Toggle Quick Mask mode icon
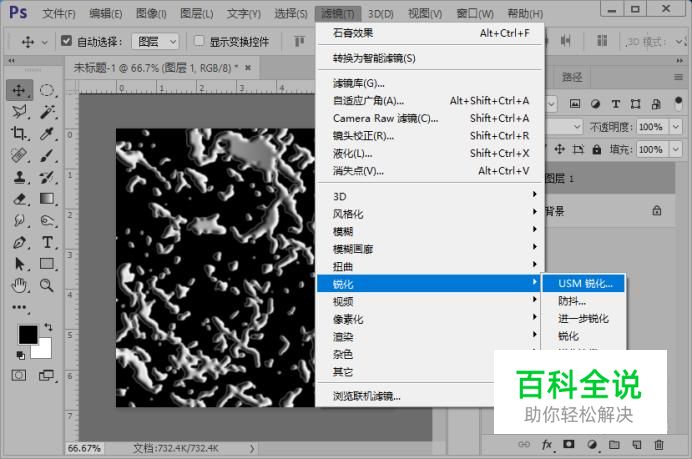The image size is (692, 459). coord(19,376)
